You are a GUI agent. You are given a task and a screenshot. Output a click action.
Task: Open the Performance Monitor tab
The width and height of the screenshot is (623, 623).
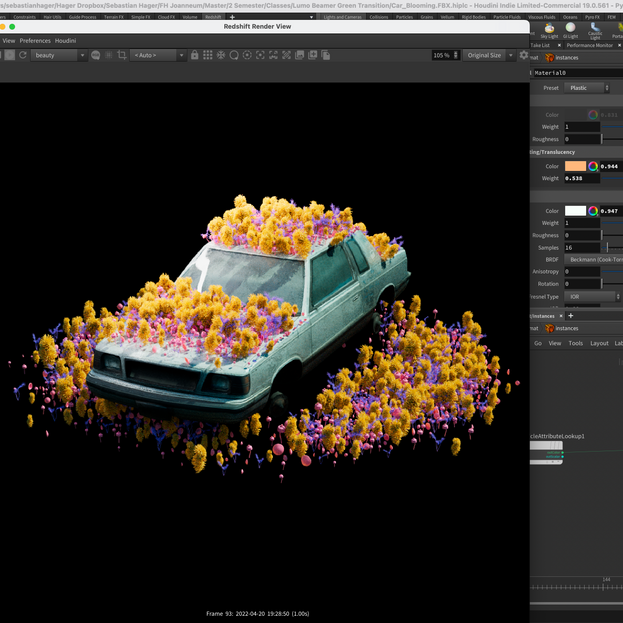click(589, 45)
